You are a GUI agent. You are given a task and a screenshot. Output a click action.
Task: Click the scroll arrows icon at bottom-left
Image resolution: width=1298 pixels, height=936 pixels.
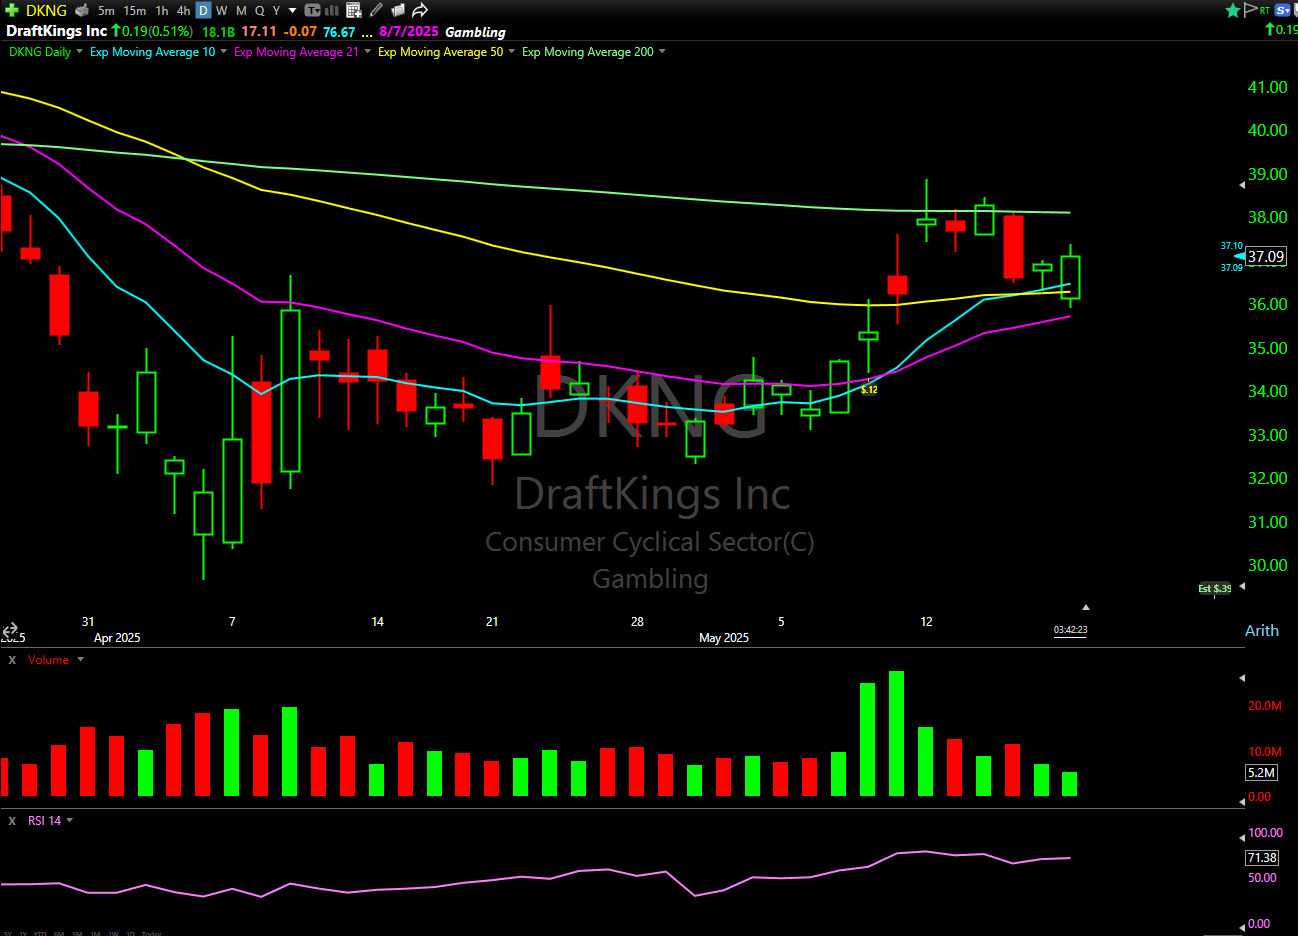(x=11, y=630)
